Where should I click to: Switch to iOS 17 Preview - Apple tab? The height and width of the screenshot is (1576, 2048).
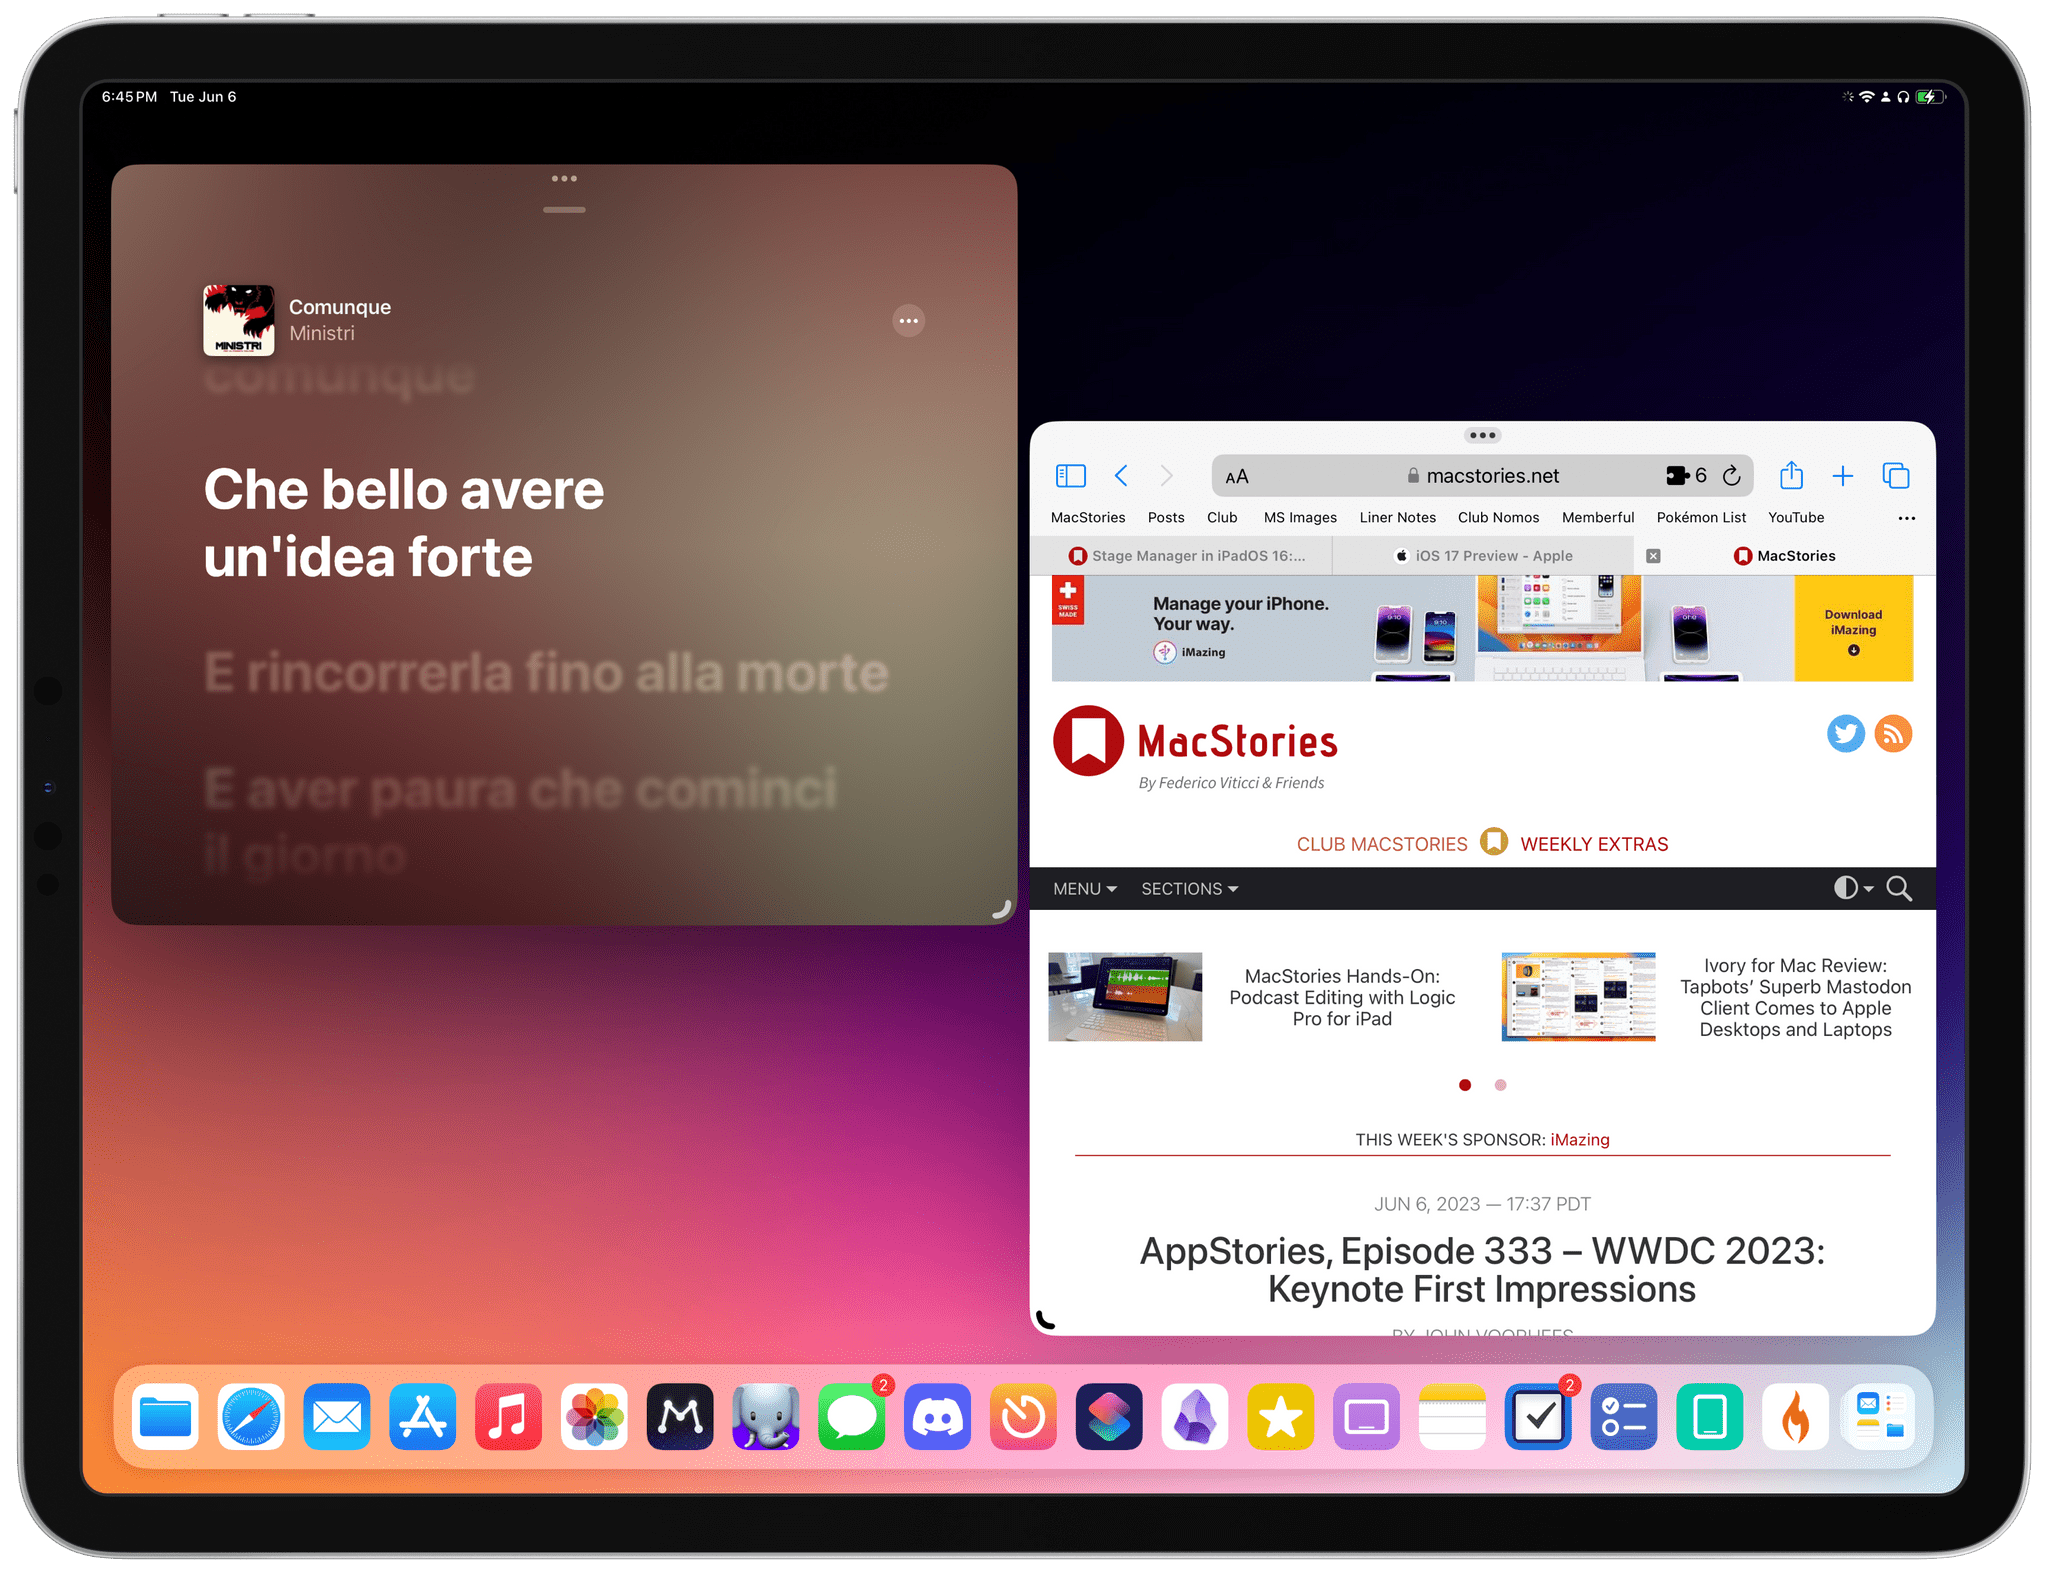1484,556
